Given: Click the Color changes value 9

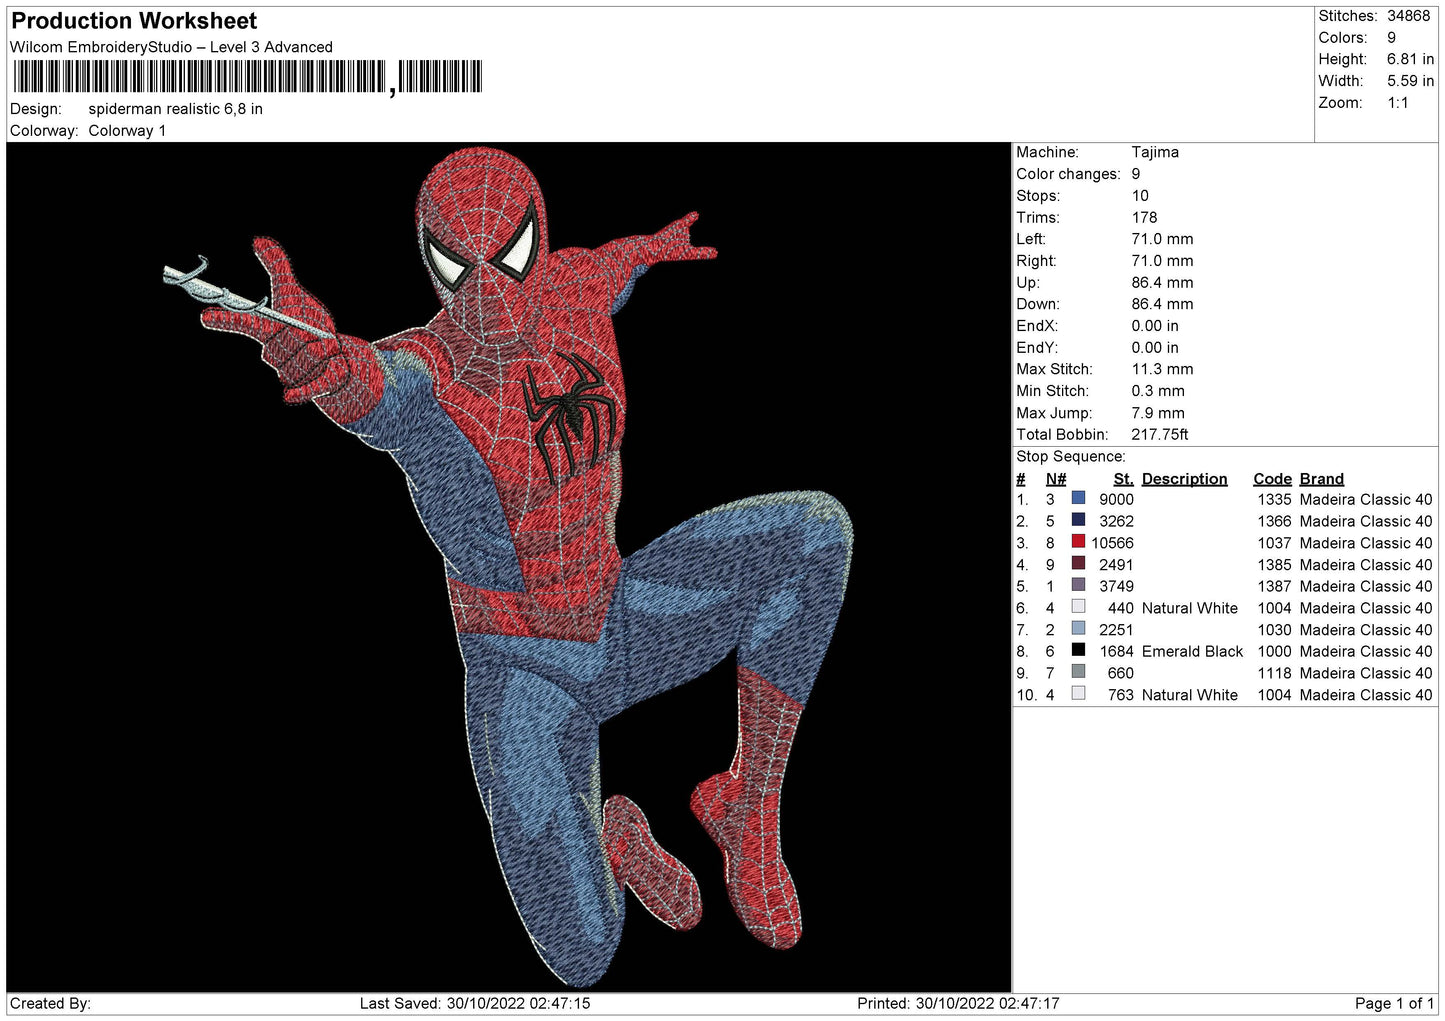Looking at the screenshot, I should (1136, 174).
